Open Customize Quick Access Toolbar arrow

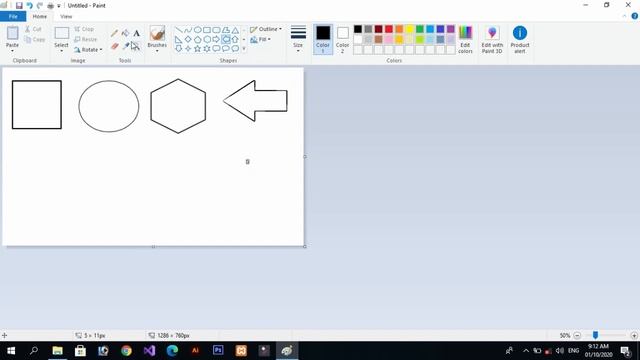59,6
